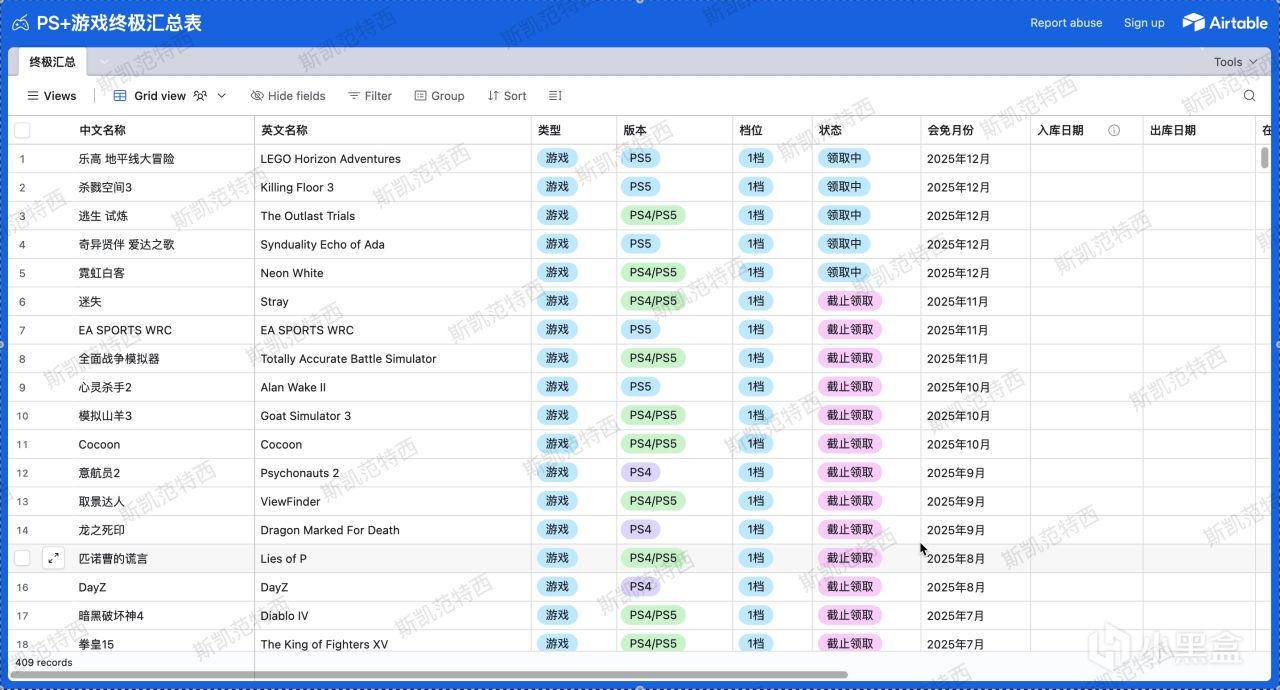Check the Lies of P row checkbox
This screenshot has width=1280, height=690.
(x=22, y=558)
